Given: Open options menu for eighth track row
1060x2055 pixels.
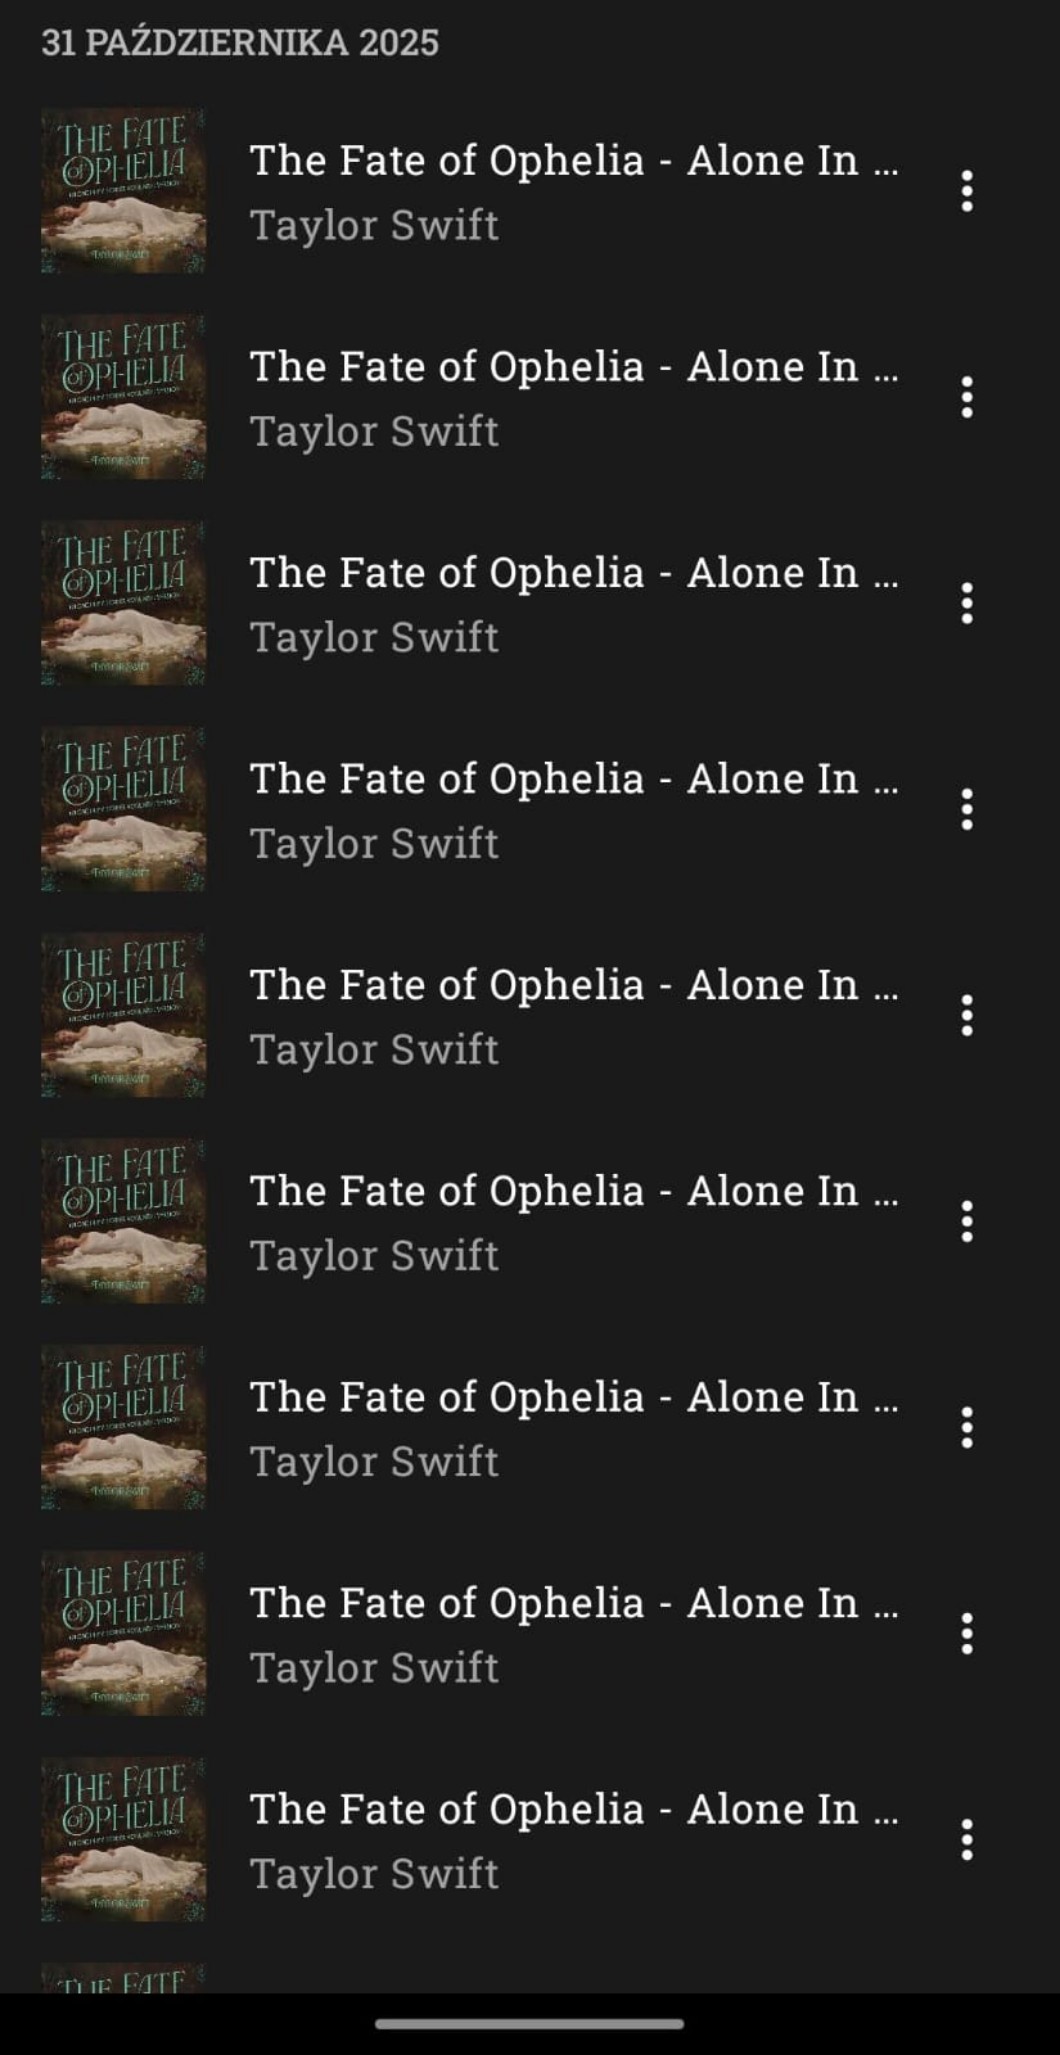Looking at the screenshot, I should click(966, 1633).
